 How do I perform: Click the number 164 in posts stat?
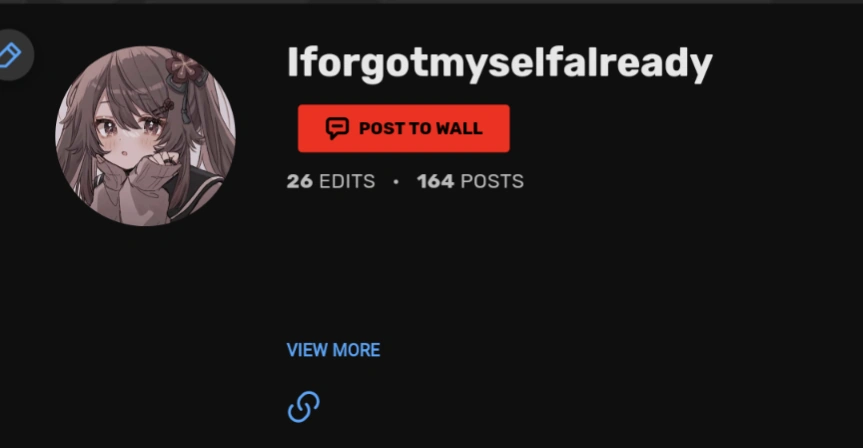click(435, 181)
